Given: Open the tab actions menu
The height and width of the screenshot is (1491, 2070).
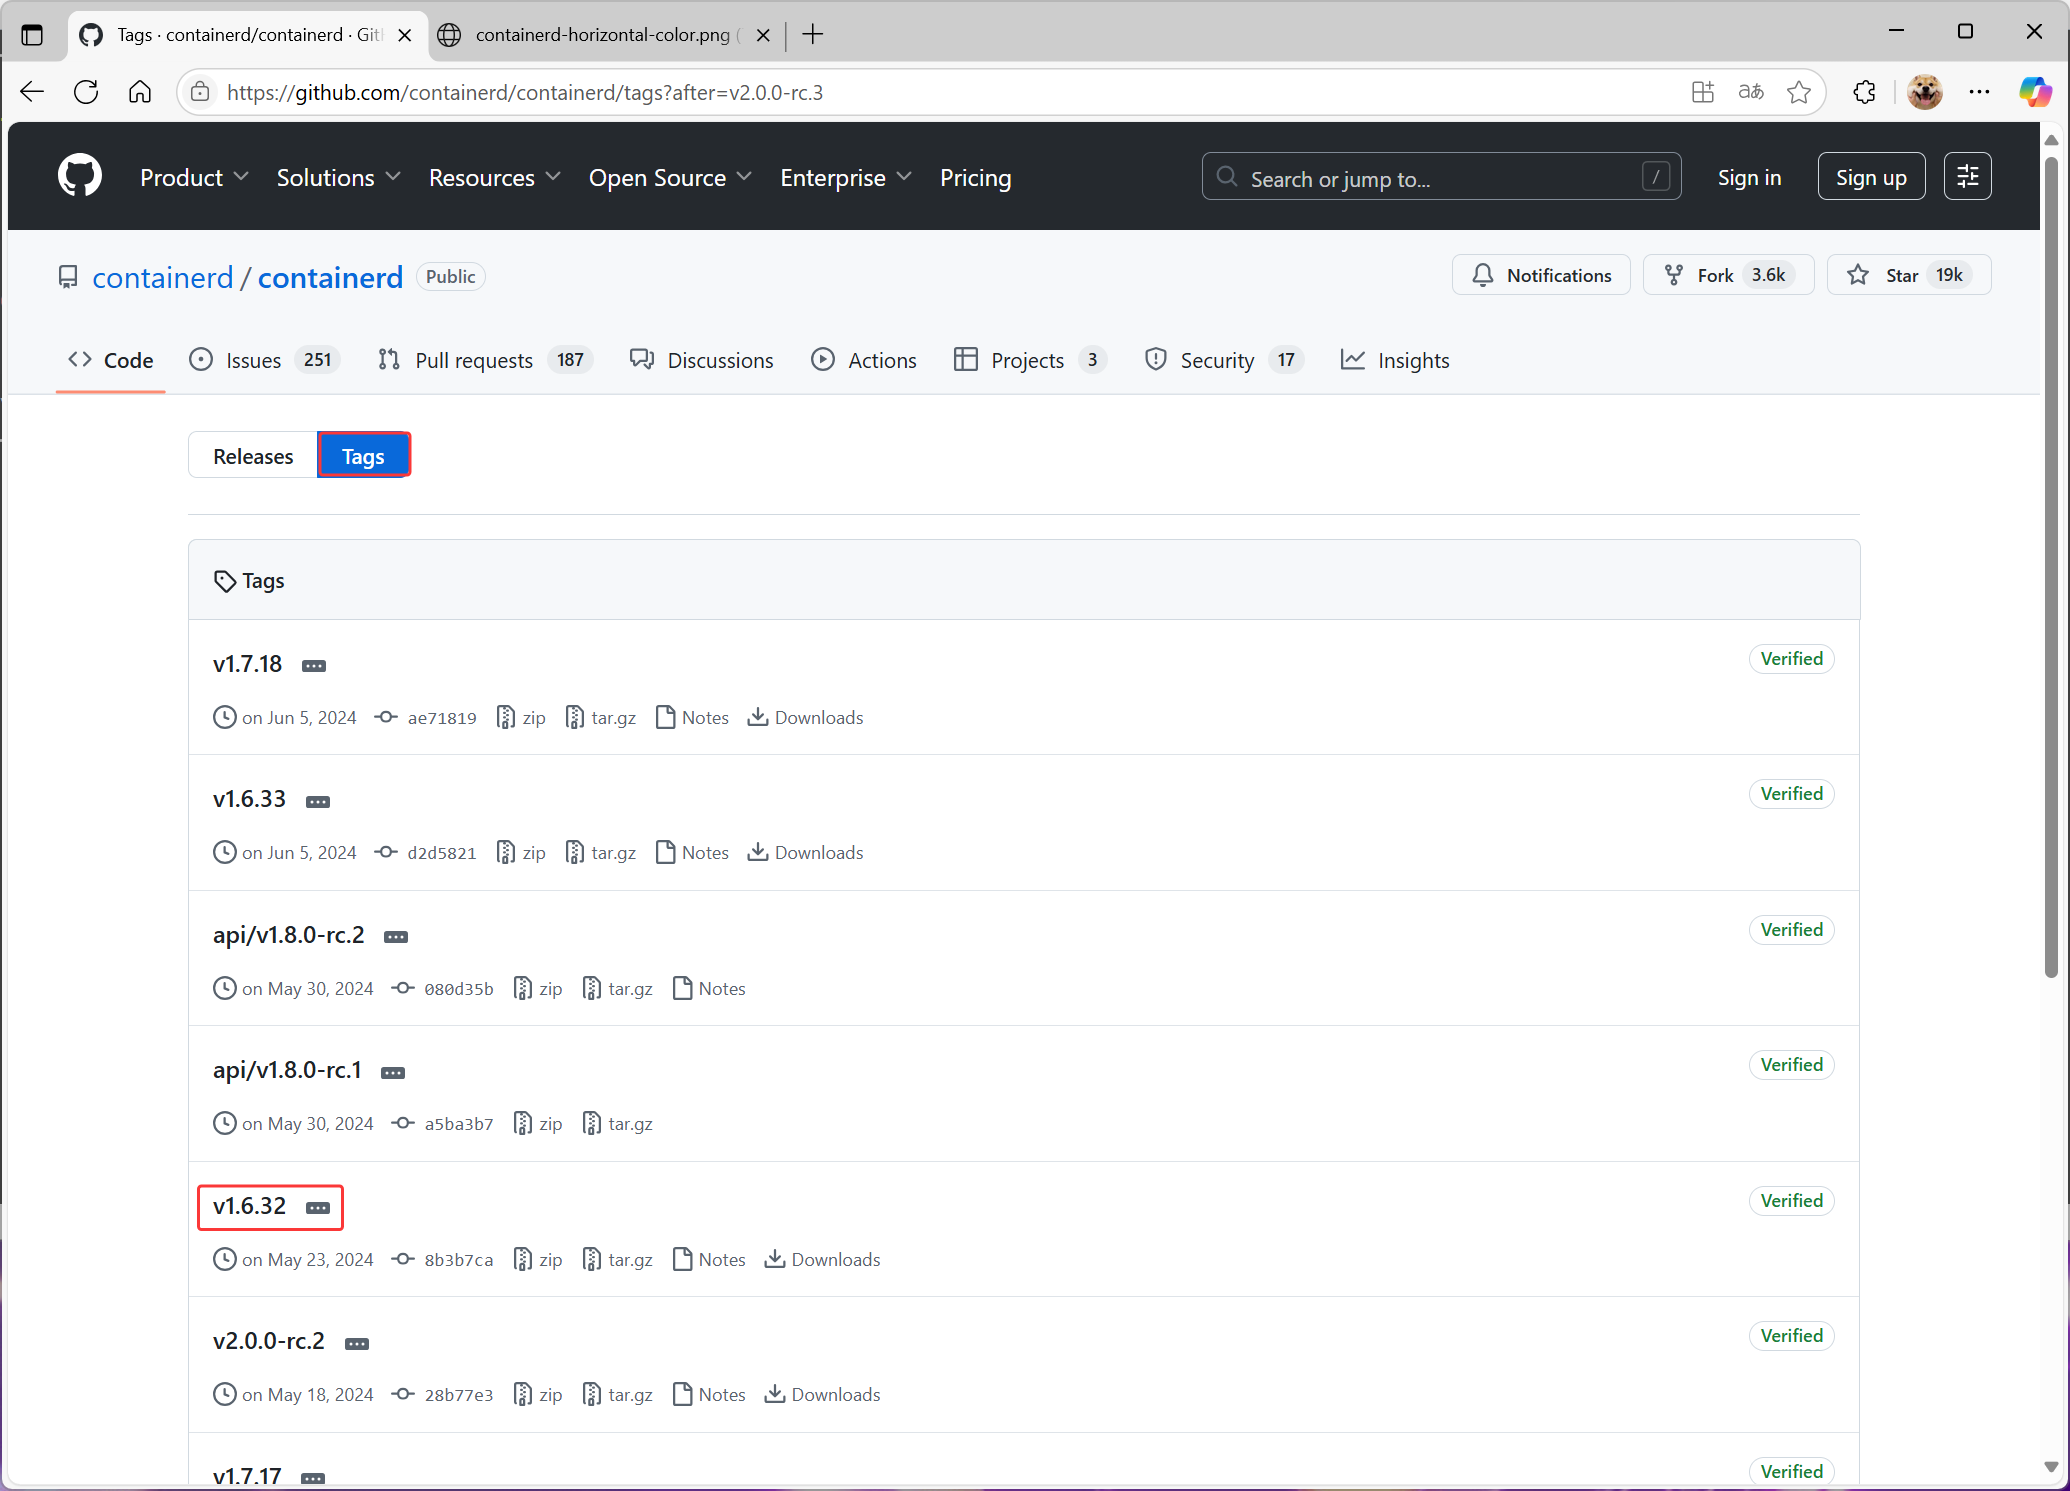Looking at the screenshot, I should click(x=32, y=35).
